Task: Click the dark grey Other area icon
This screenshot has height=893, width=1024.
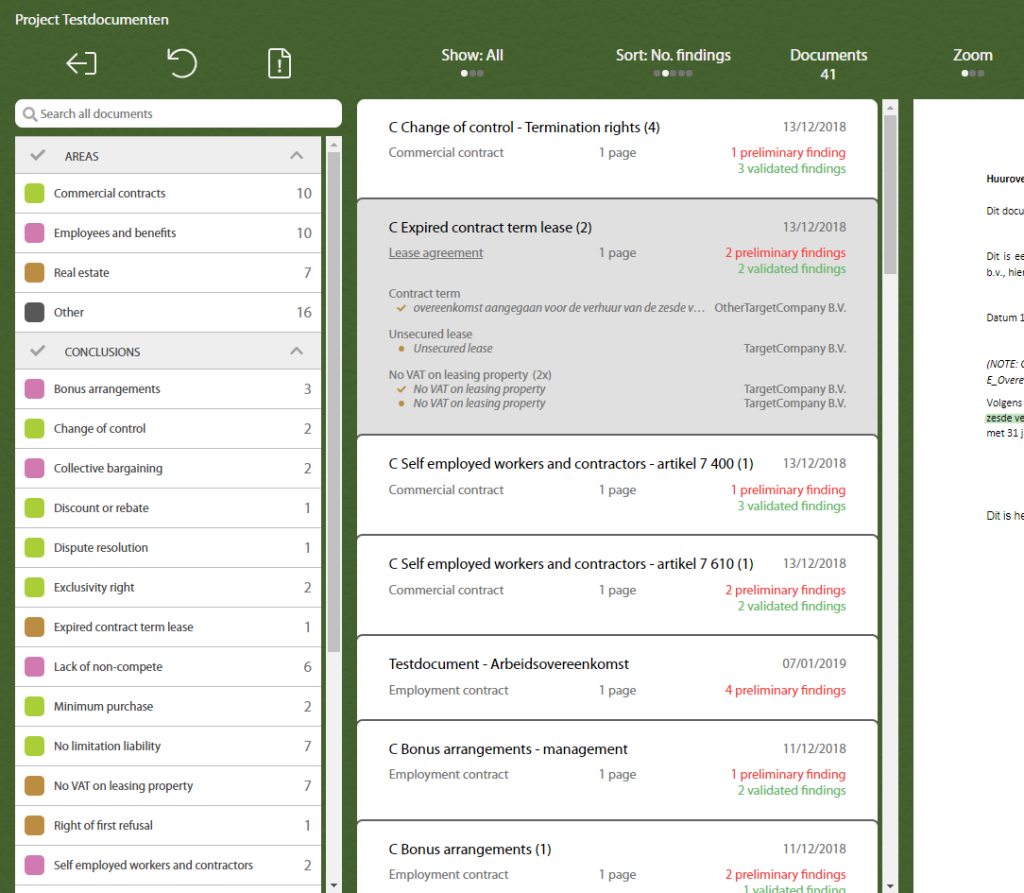Action: pyautogui.click(x=35, y=312)
